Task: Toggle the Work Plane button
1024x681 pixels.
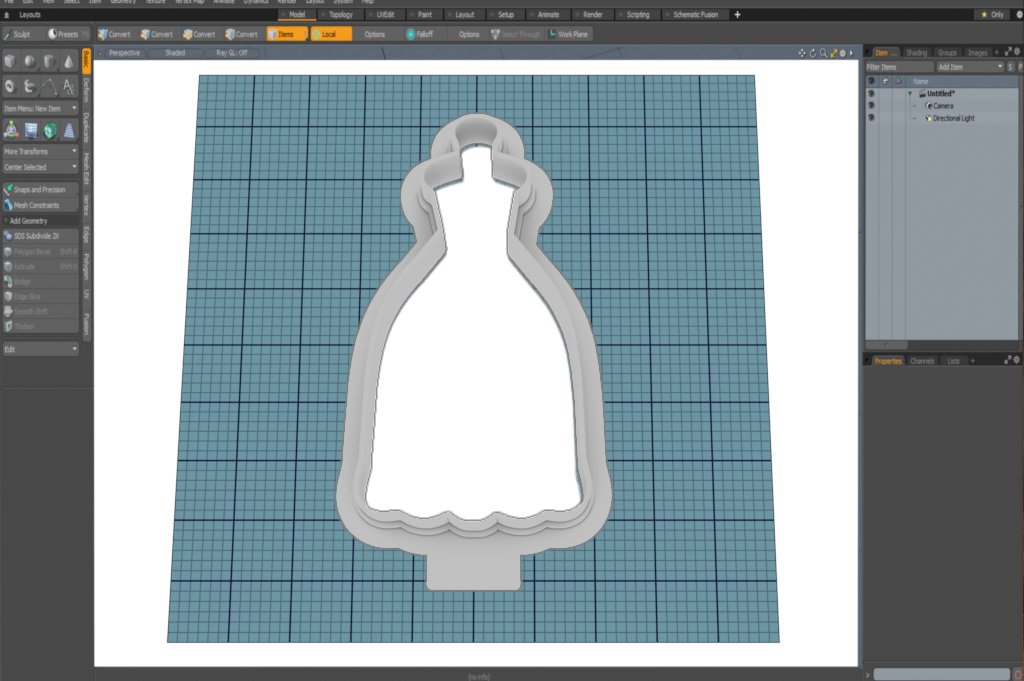Action: click(x=568, y=34)
